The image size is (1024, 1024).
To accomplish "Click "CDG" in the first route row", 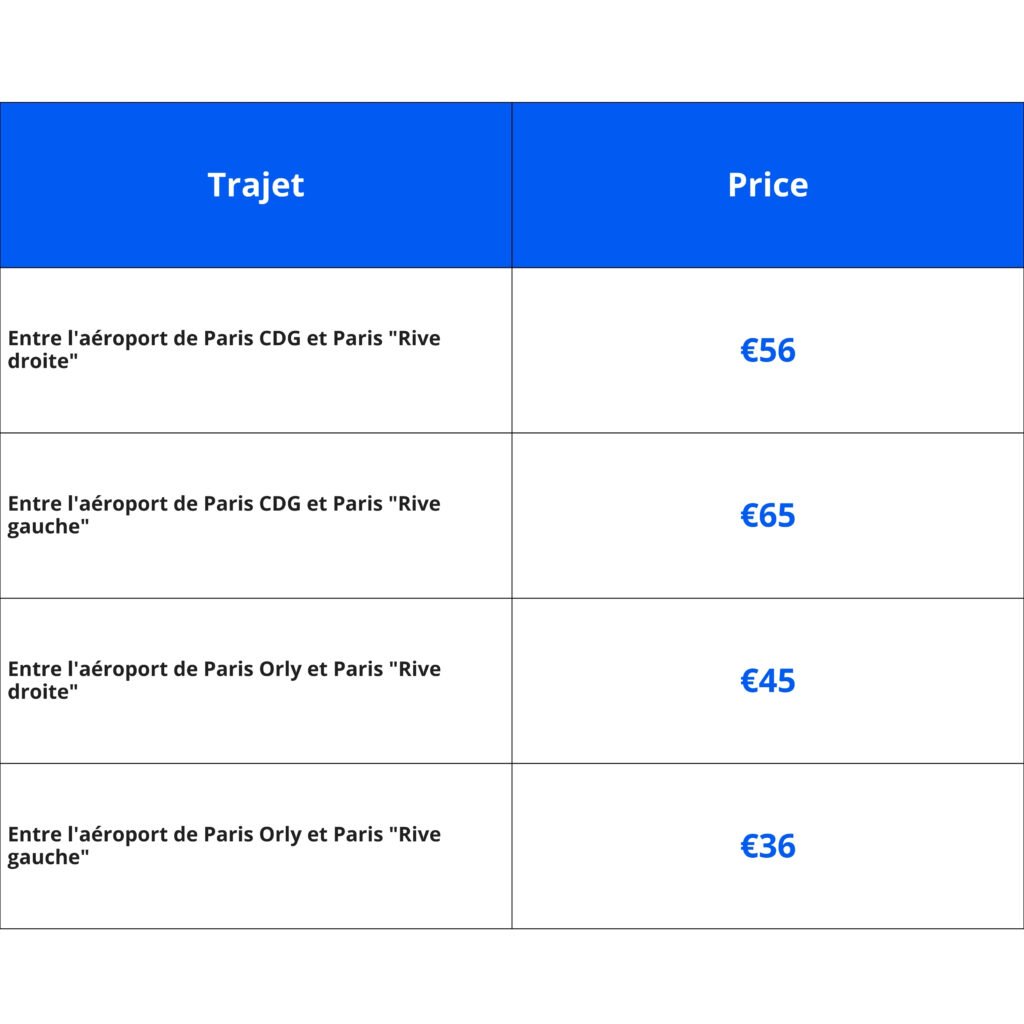I will (279, 338).
